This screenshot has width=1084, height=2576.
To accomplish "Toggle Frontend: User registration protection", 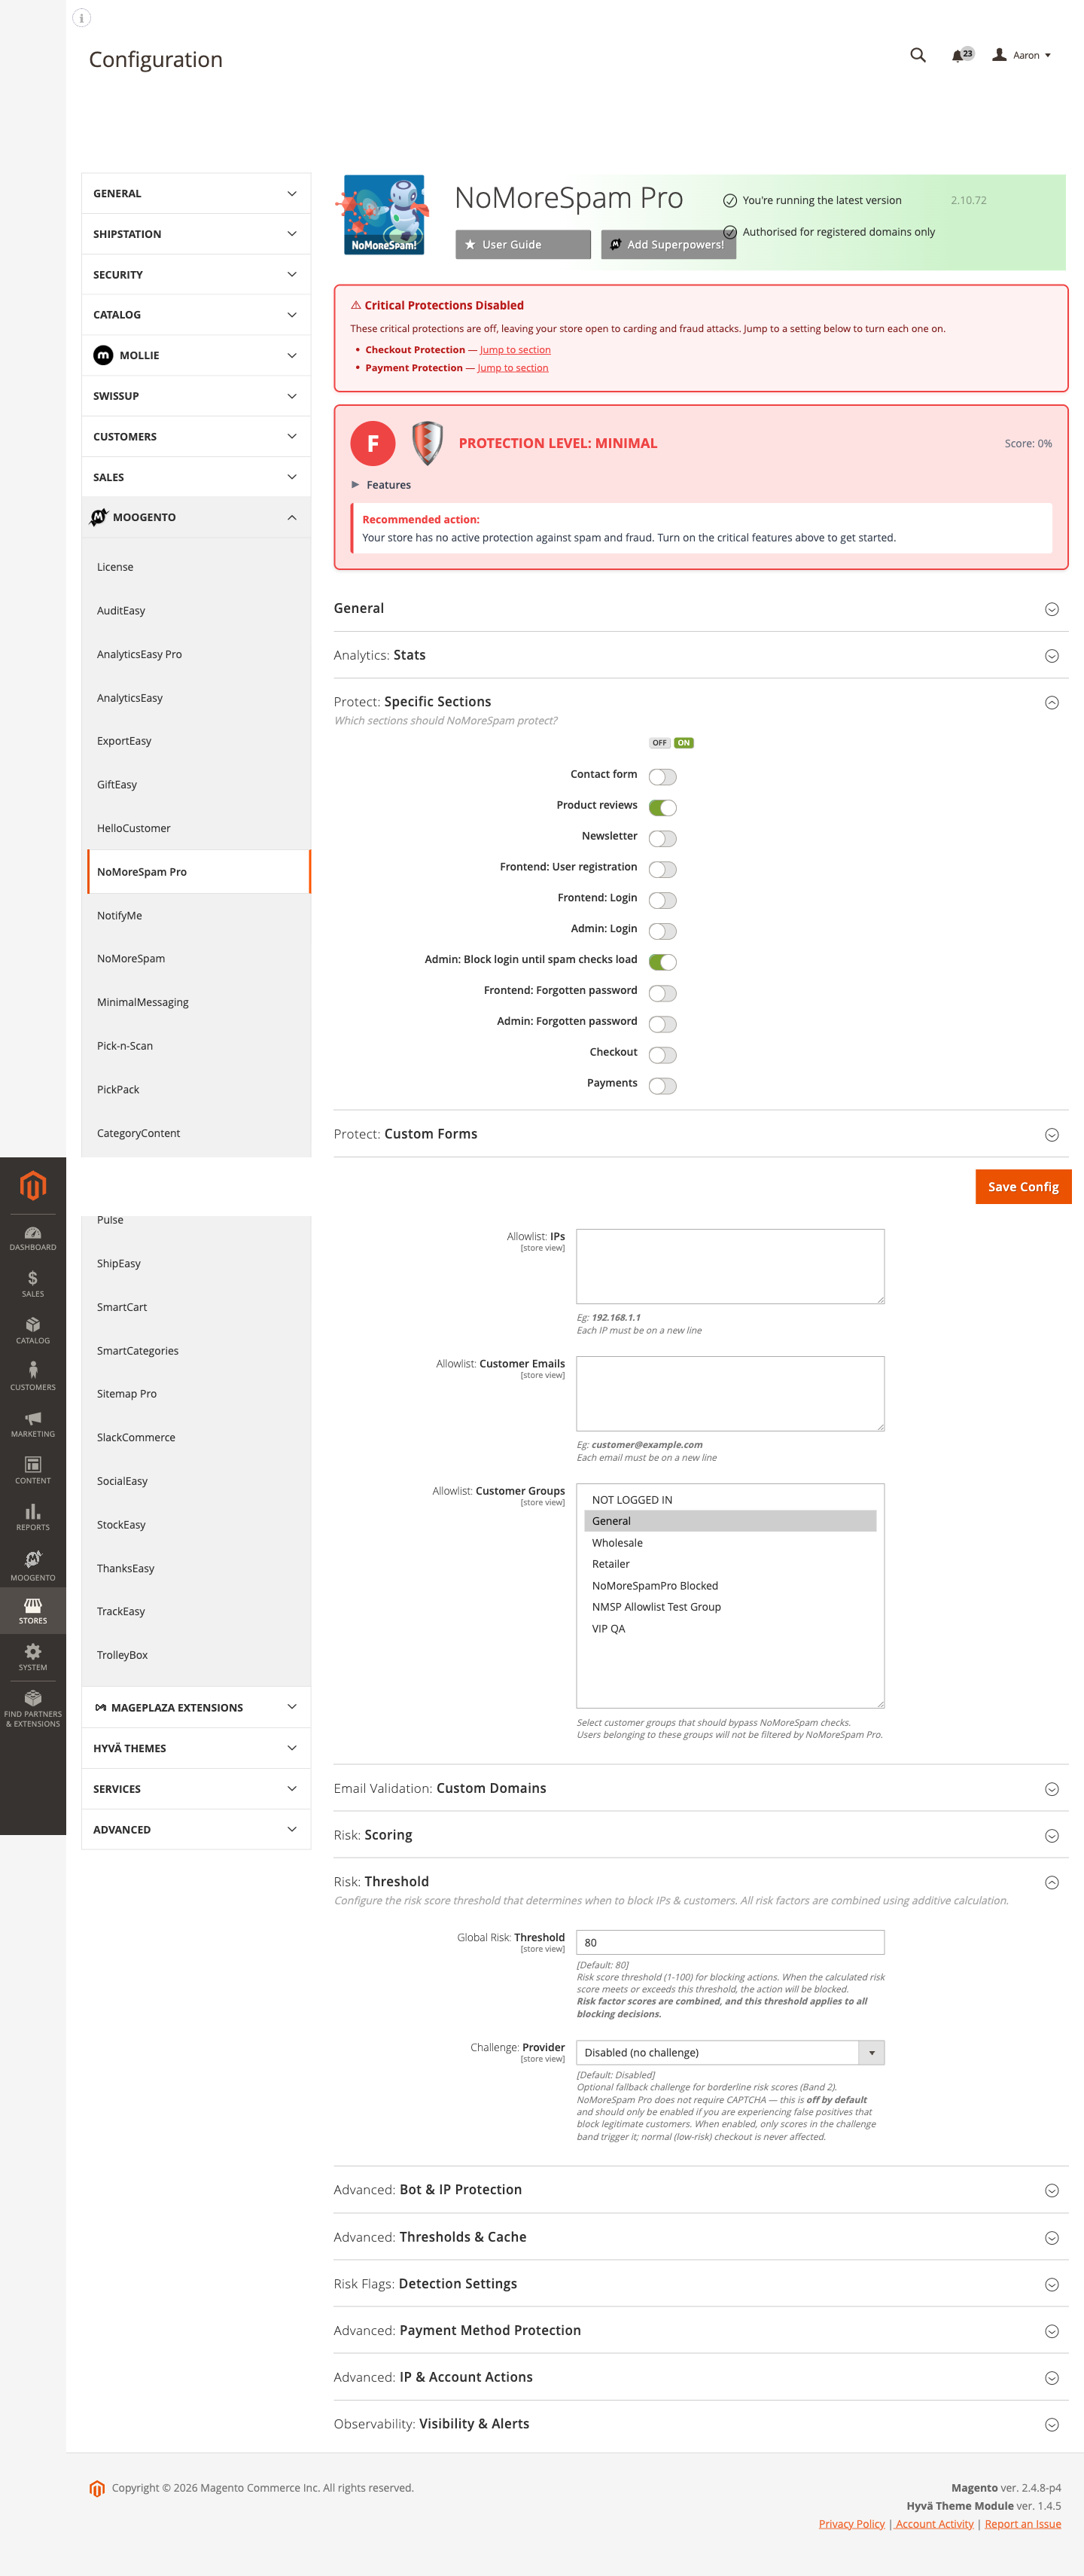I will (662, 870).
